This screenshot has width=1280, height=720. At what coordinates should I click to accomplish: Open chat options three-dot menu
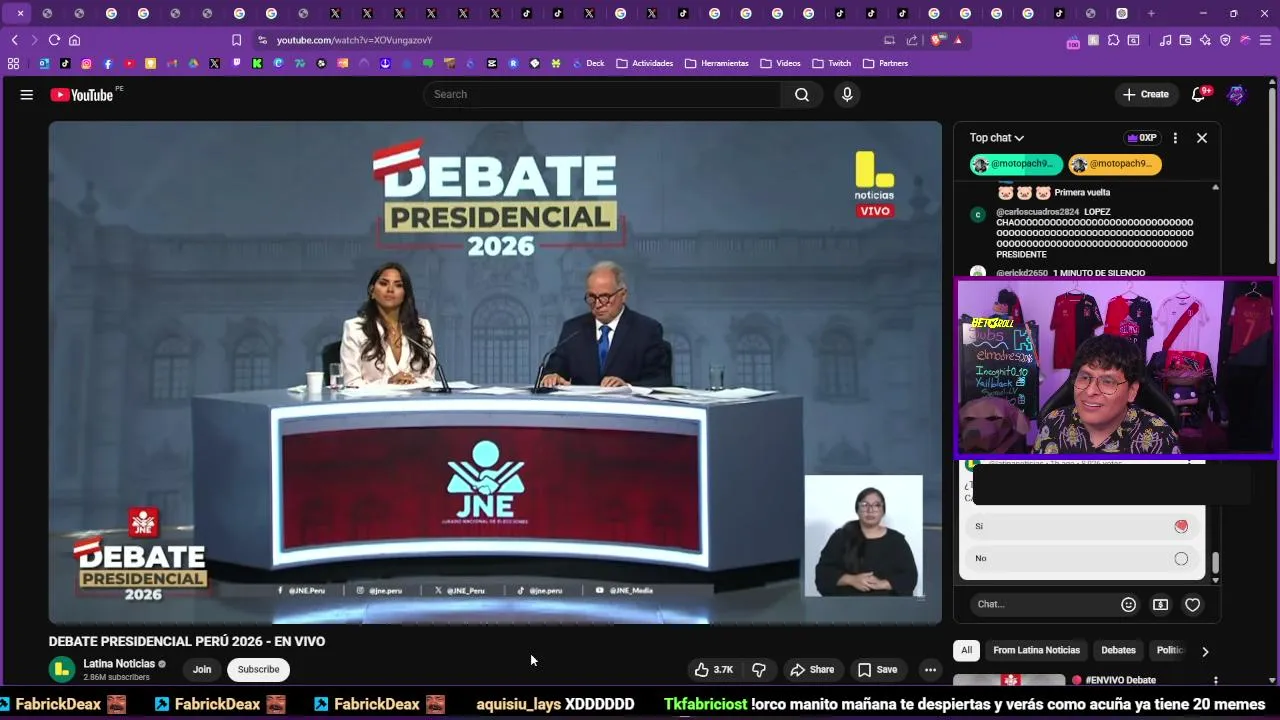[x=1175, y=138]
